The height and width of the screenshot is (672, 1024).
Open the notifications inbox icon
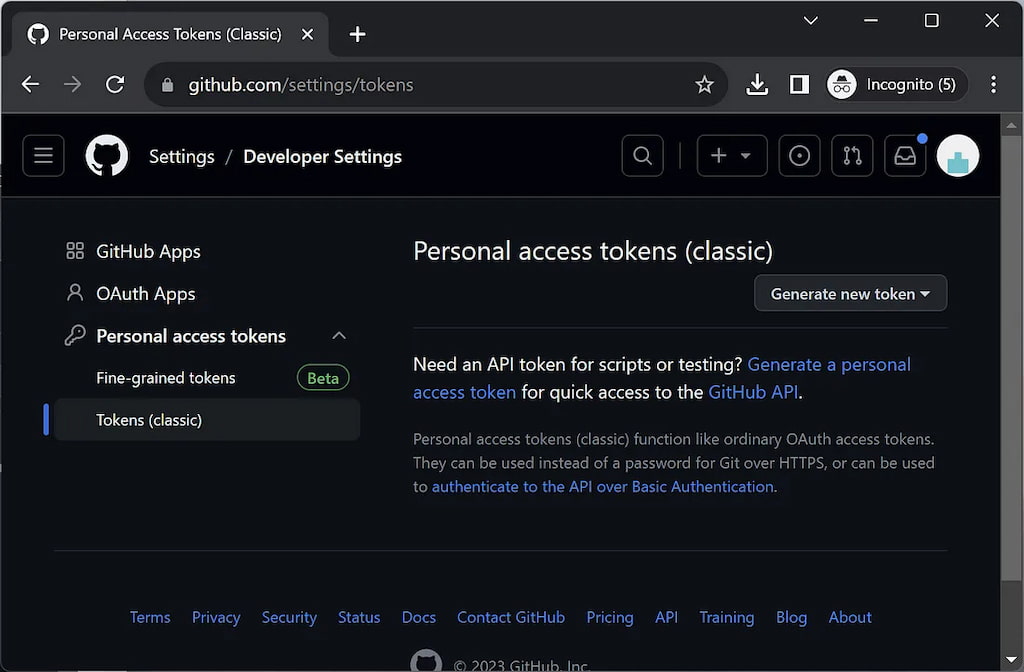pos(905,156)
